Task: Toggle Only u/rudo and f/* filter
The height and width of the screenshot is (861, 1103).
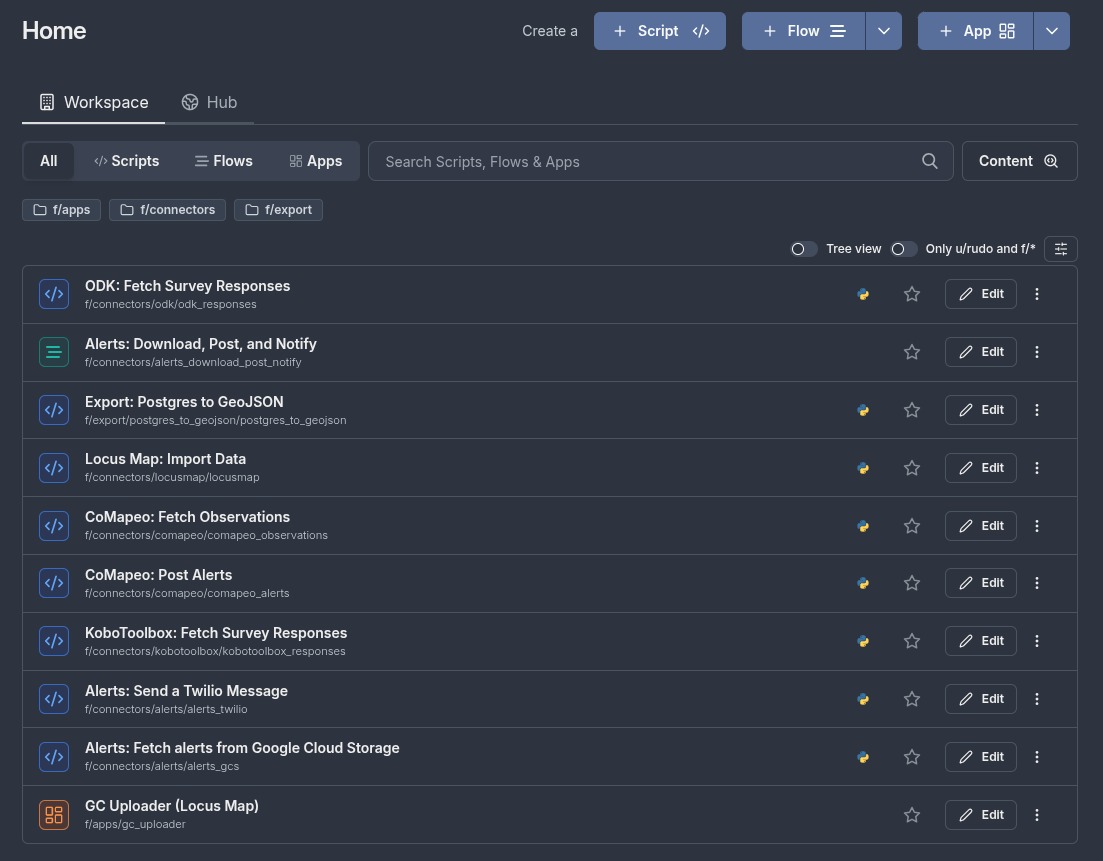Action: point(904,249)
